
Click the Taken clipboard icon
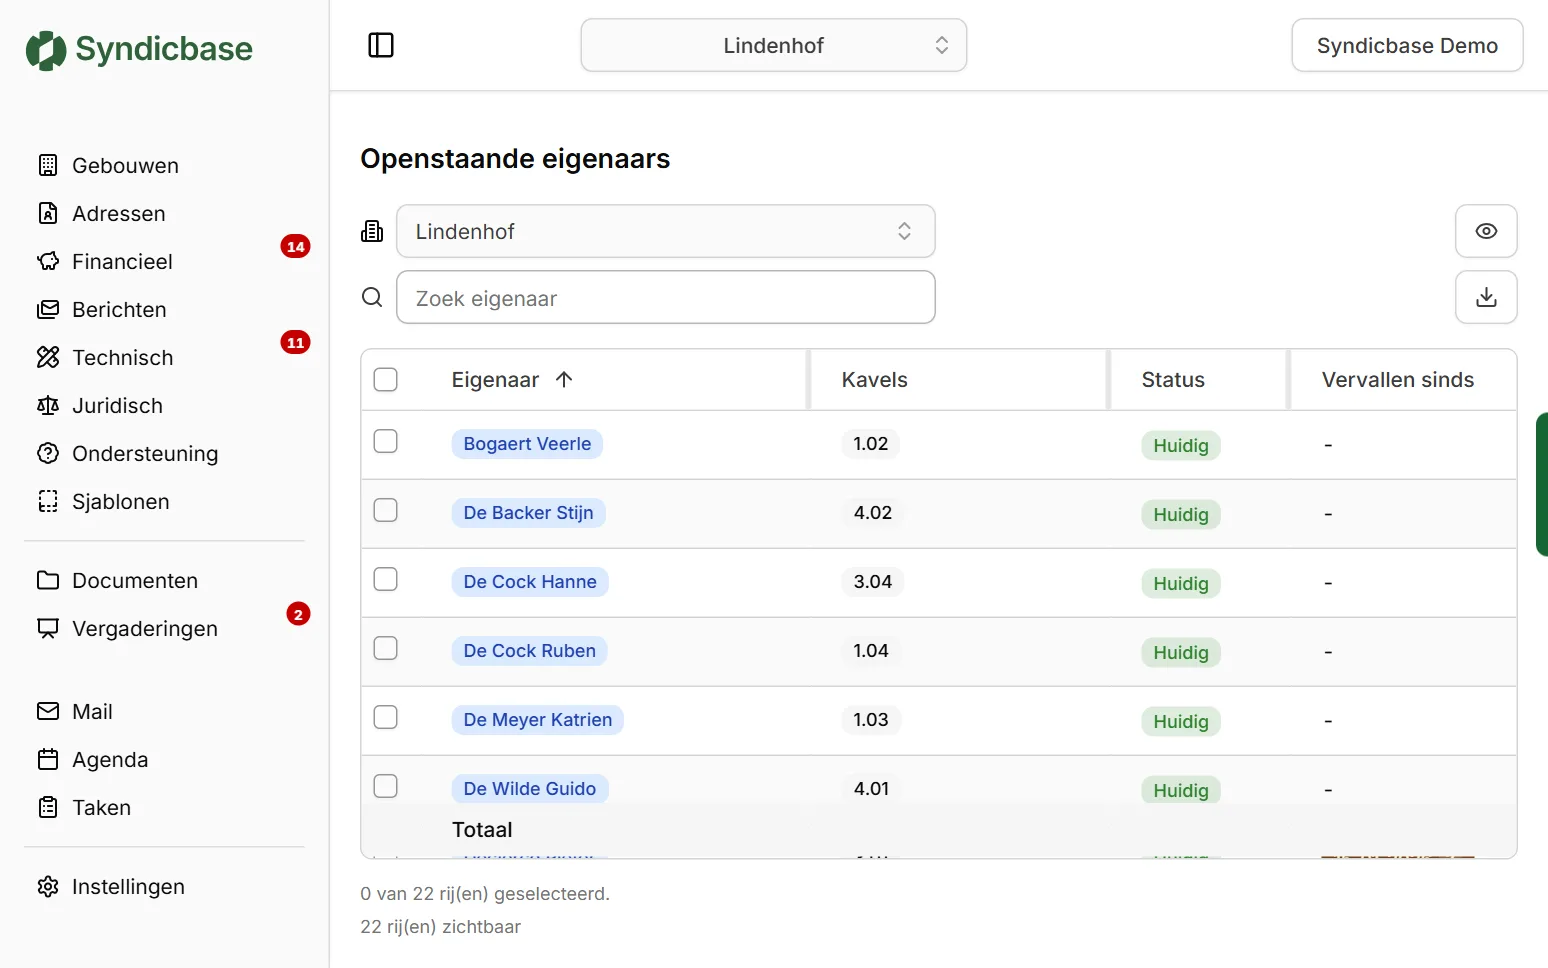click(x=48, y=807)
